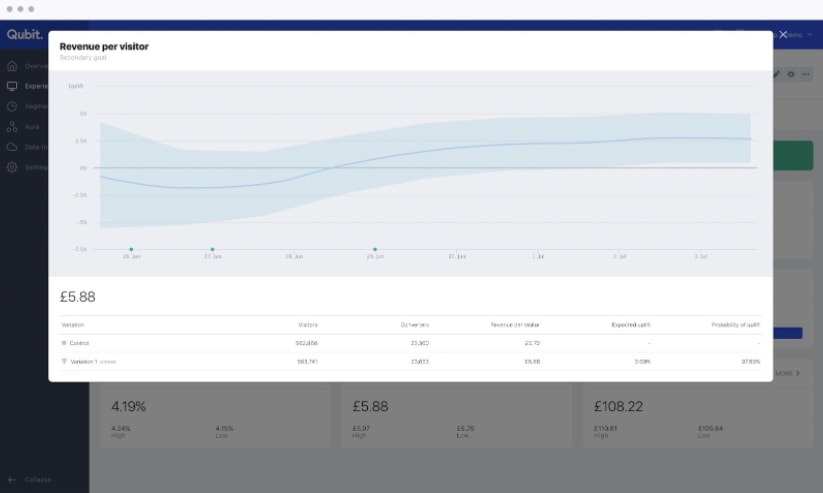Viewport: 823px width, 493px height.
Task: Open Settings gear icon in sidebar
Action: coord(12,167)
